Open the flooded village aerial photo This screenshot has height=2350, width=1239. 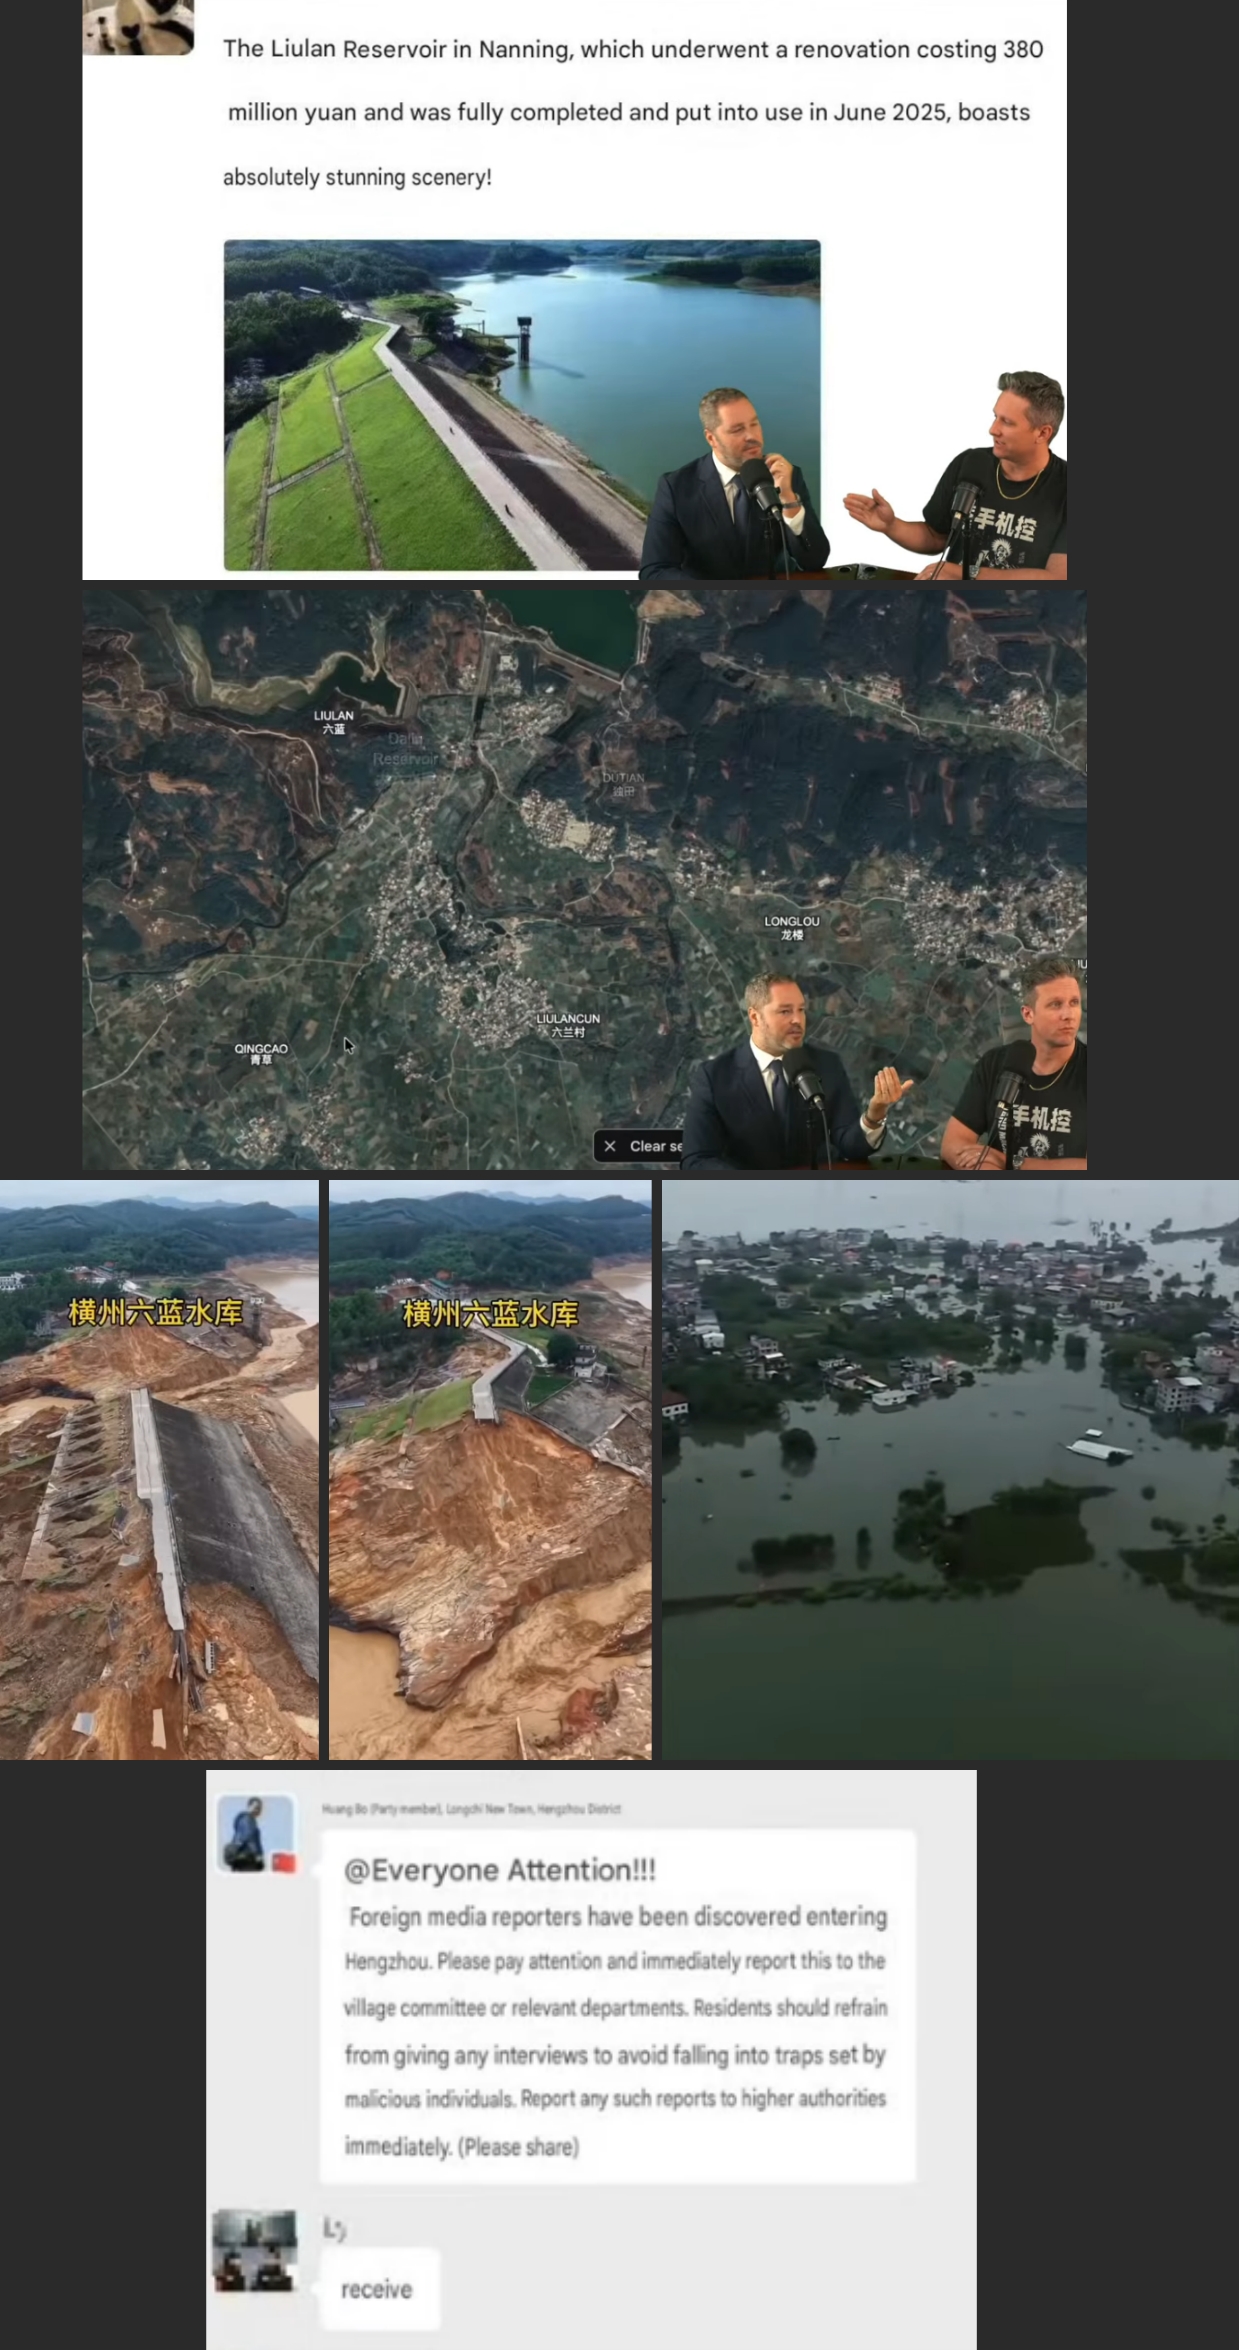950,1470
